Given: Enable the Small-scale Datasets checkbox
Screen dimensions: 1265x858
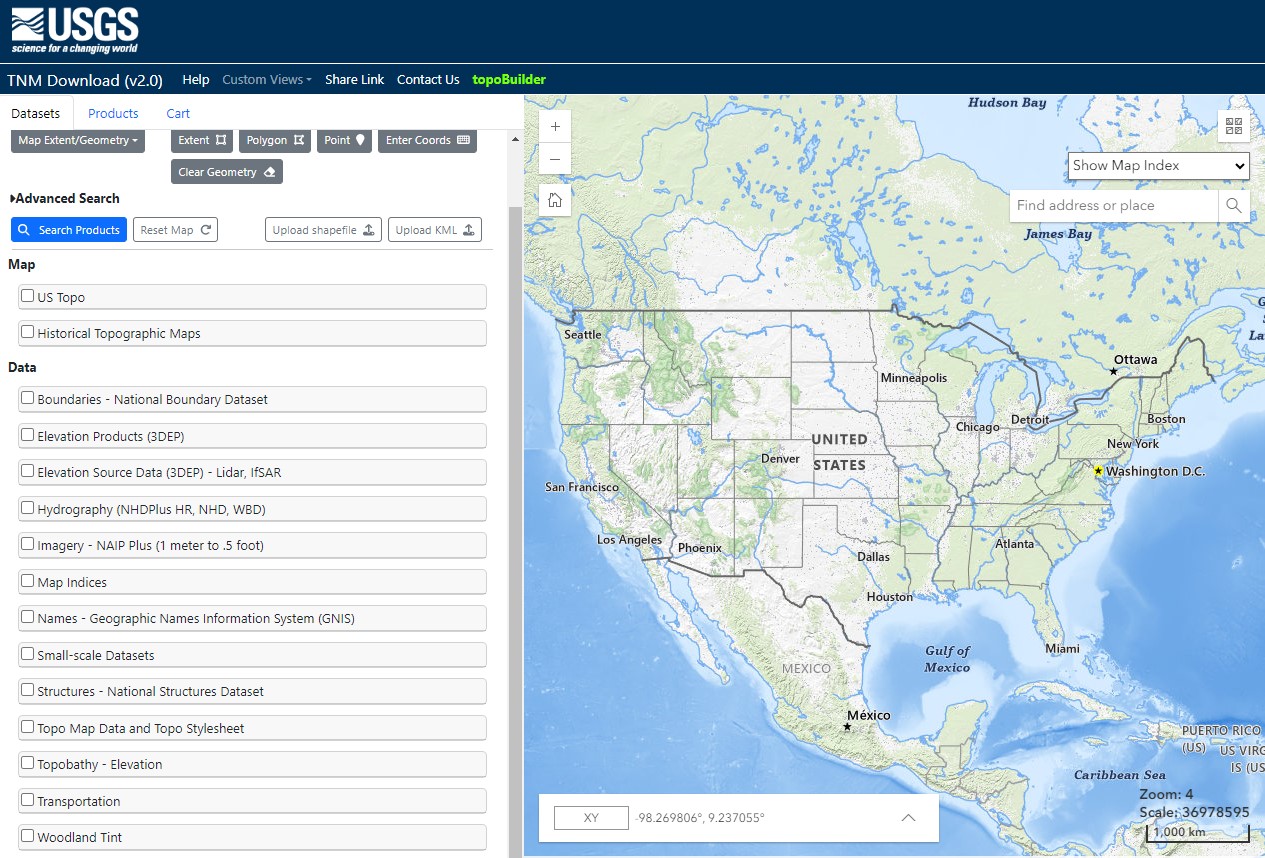Looking at the screenshot, I should point(28,654).
